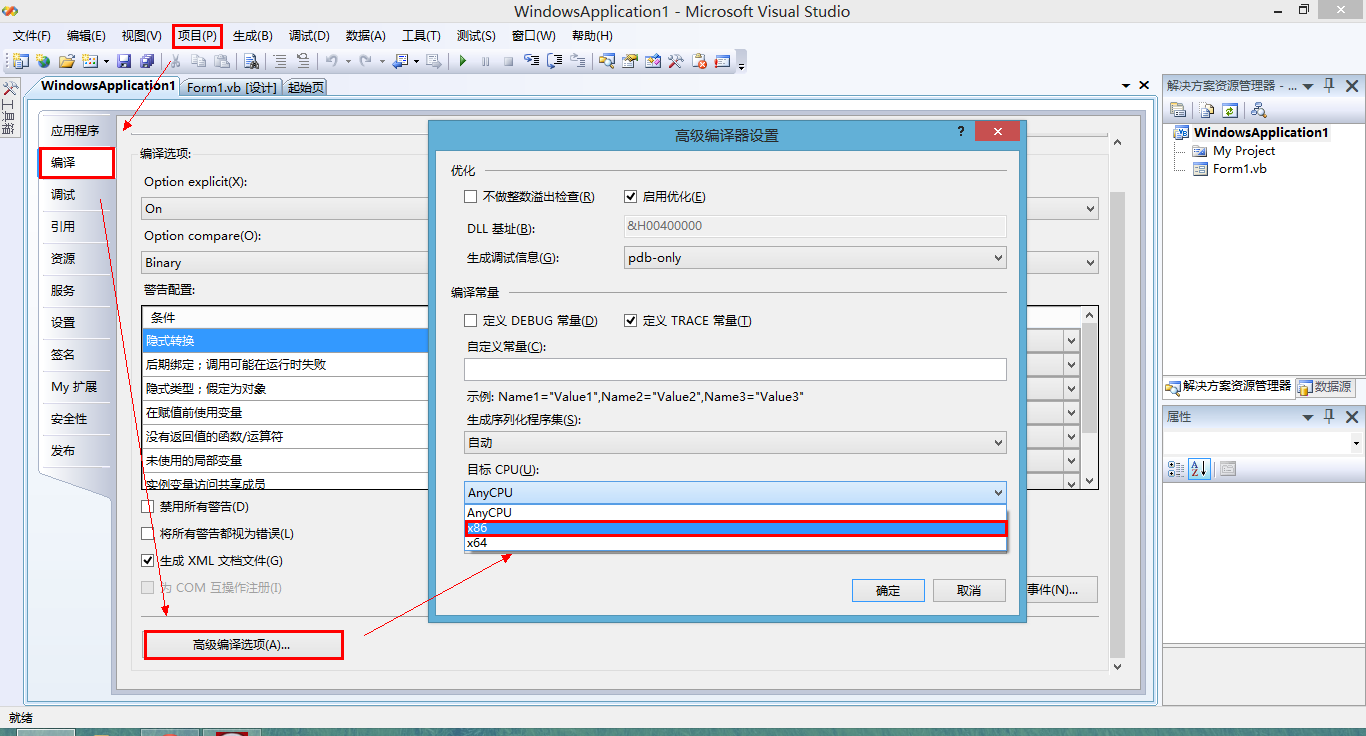Open Solution Explorer from the main toolbar
The height and width of the screenshot is (736, 1366).
click(x=606, y=61)
